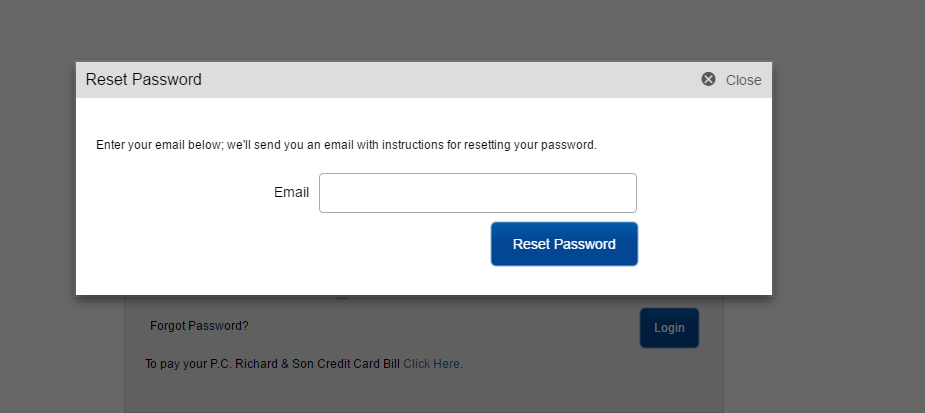Click the dimmed Login button
The image size is (925, 413).
(x=669, y=327)
